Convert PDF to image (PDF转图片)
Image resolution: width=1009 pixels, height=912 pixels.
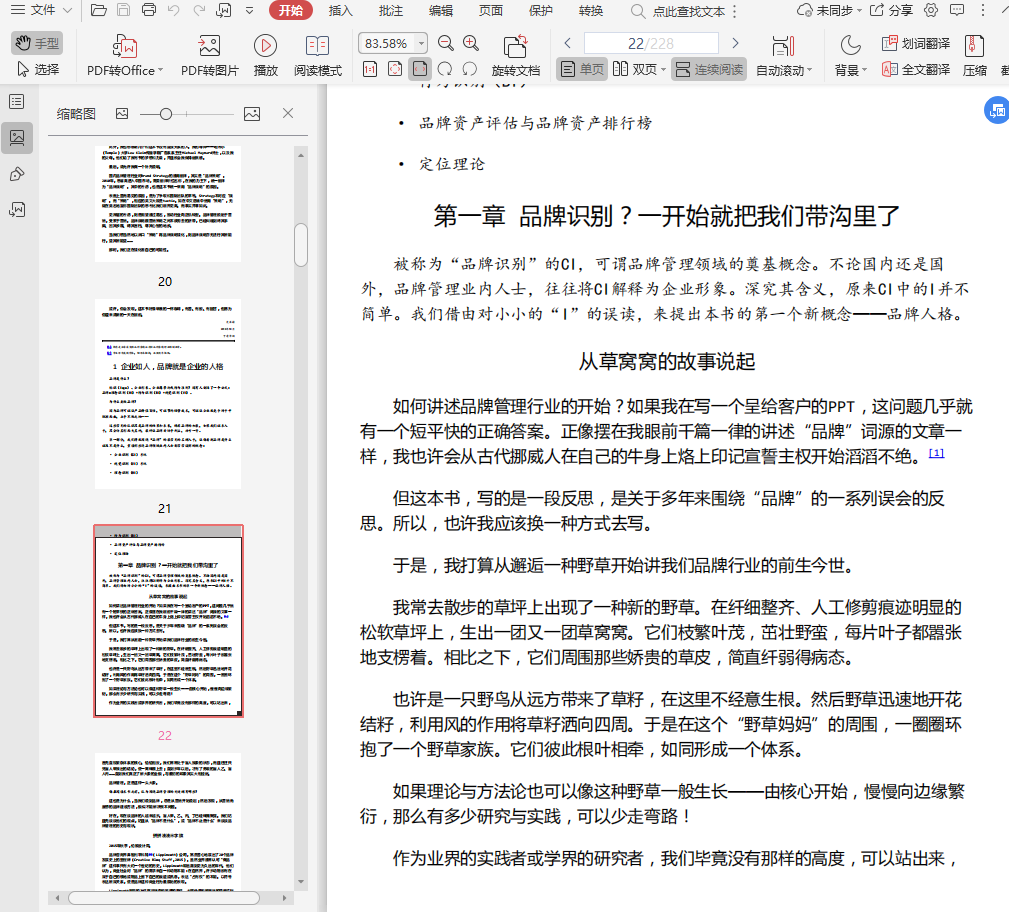click(x=209, y=55)
